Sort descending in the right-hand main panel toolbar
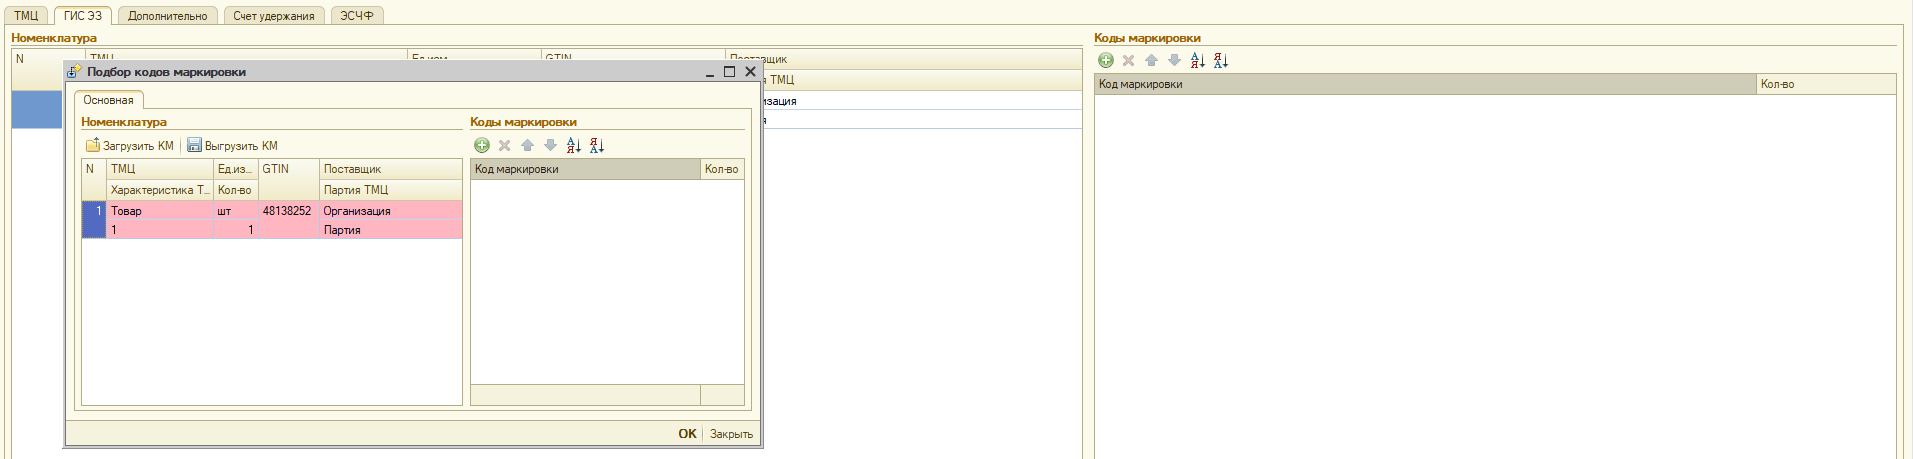 (x=1221, y=61)
